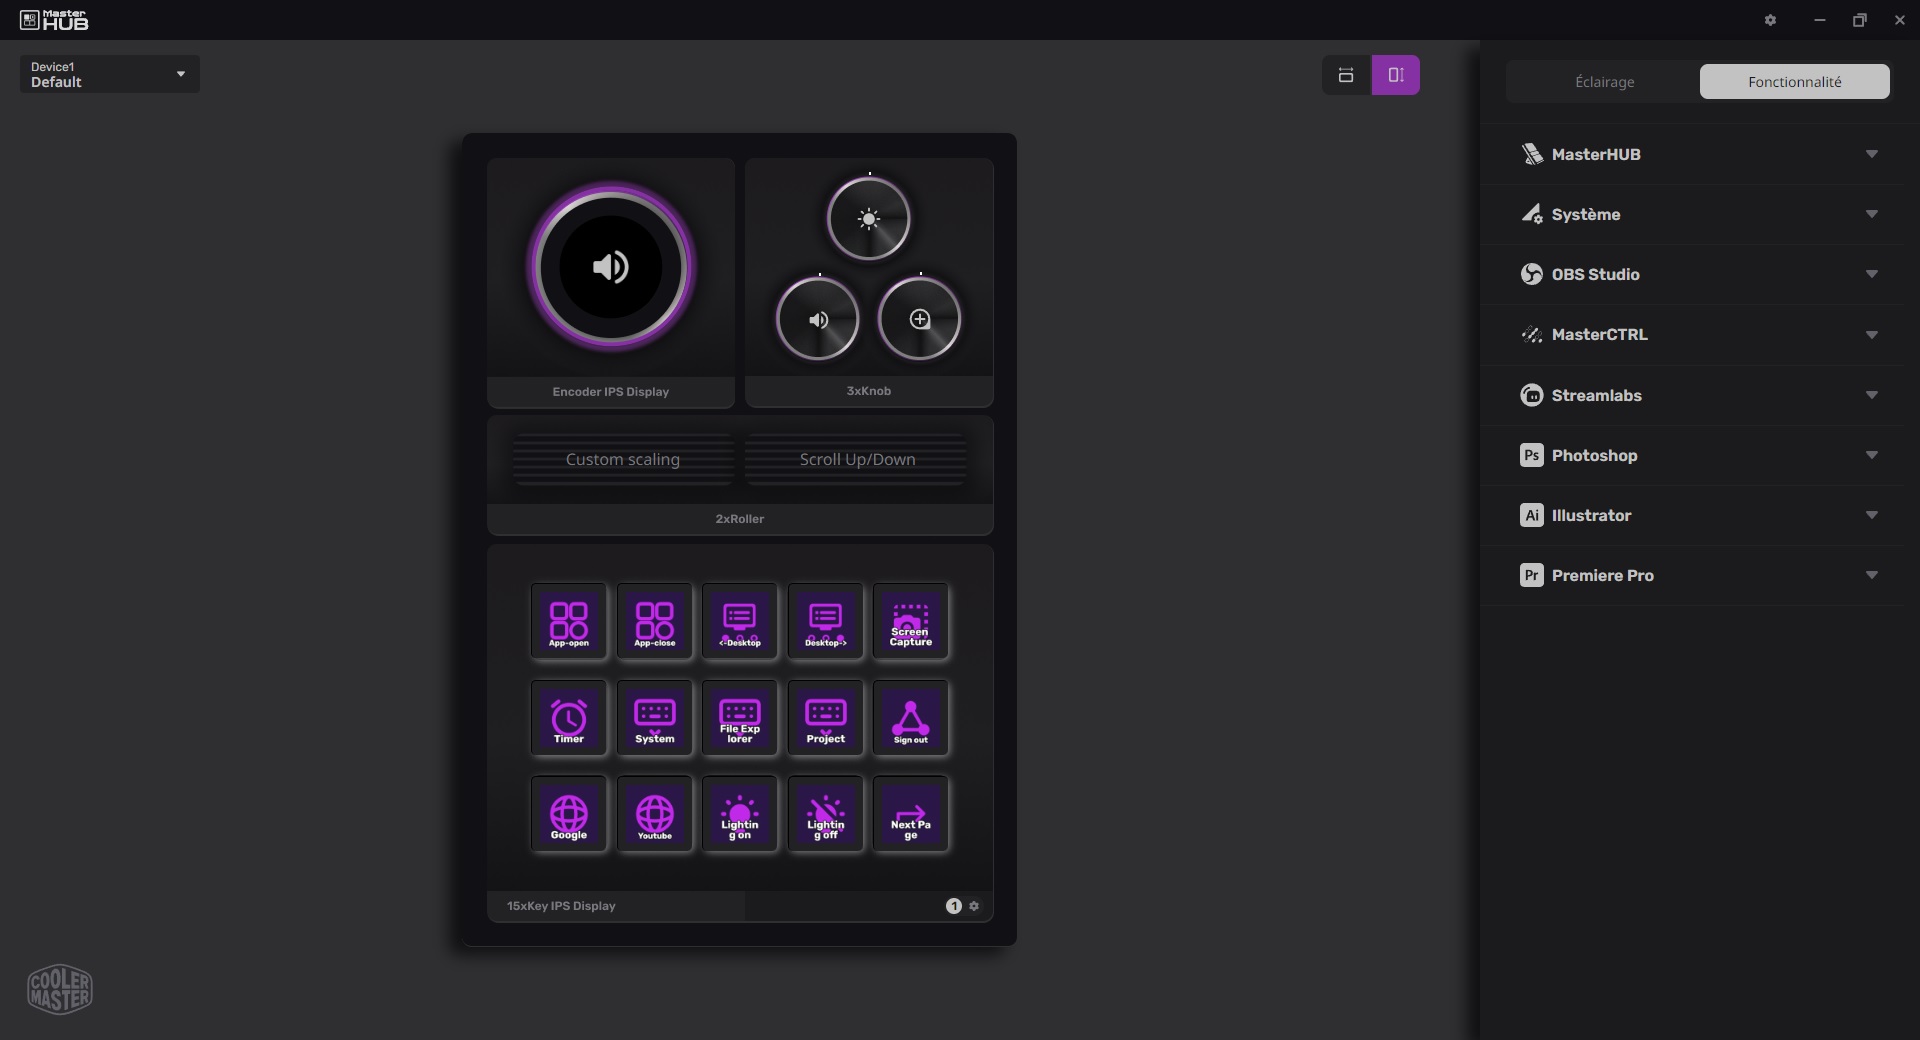Open the Device1 Default profile dropdown
1920x1040 pixels.
(x=109, y=74)
